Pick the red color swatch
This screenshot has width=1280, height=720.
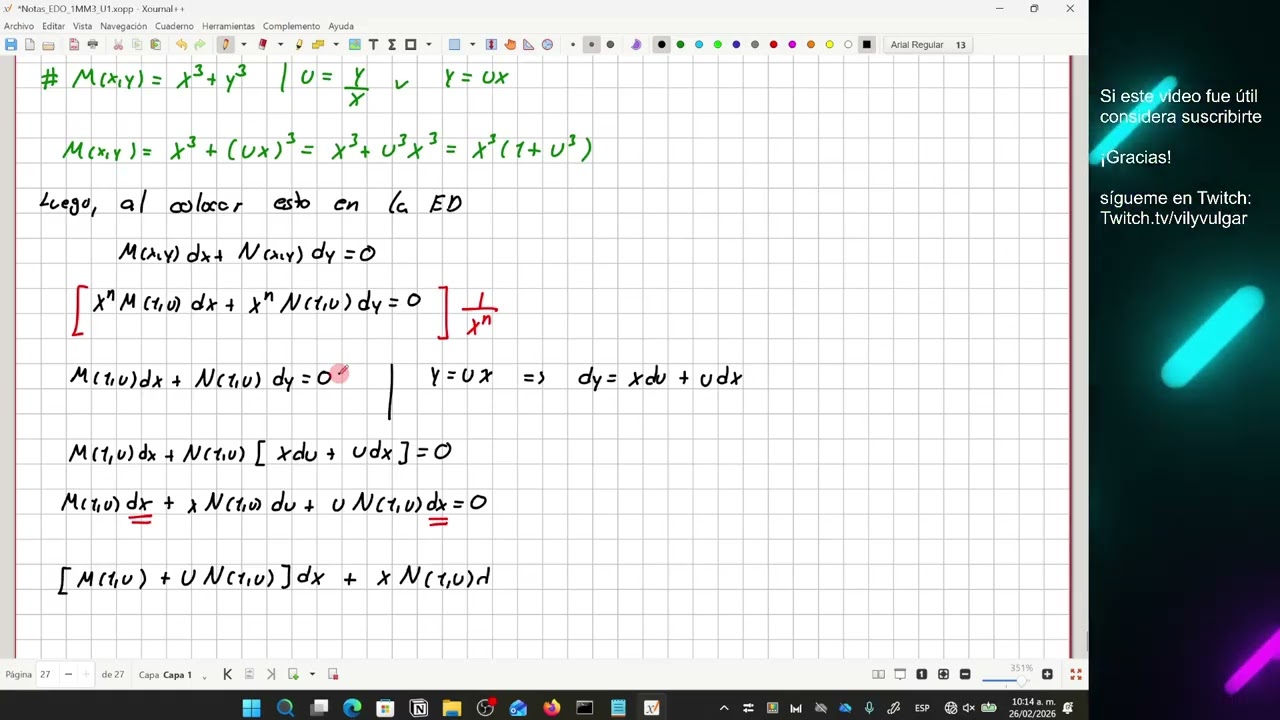coord(773,44)
